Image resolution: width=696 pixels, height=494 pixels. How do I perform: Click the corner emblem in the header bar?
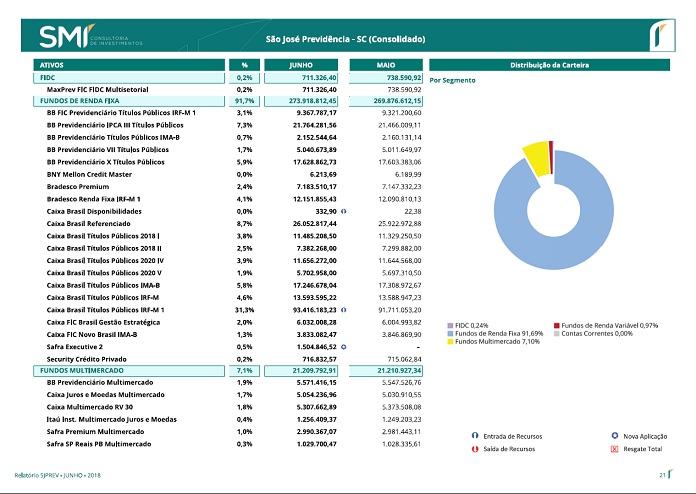pos(662,36)
